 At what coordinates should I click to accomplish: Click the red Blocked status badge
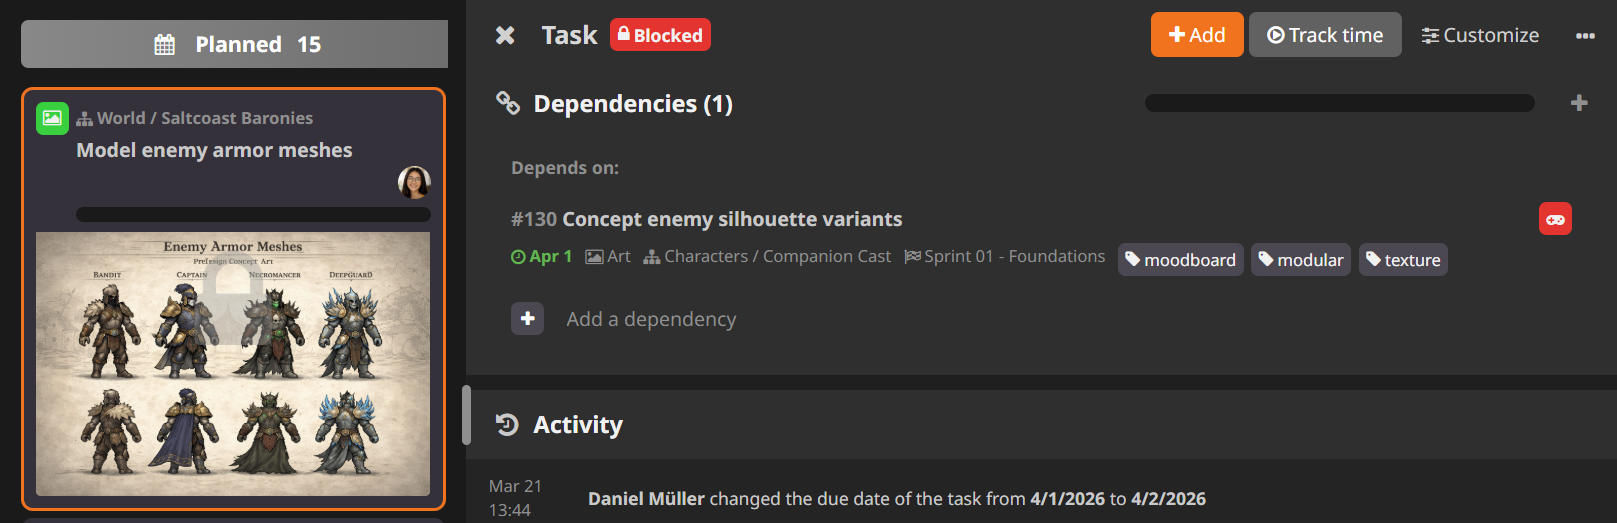660,35
